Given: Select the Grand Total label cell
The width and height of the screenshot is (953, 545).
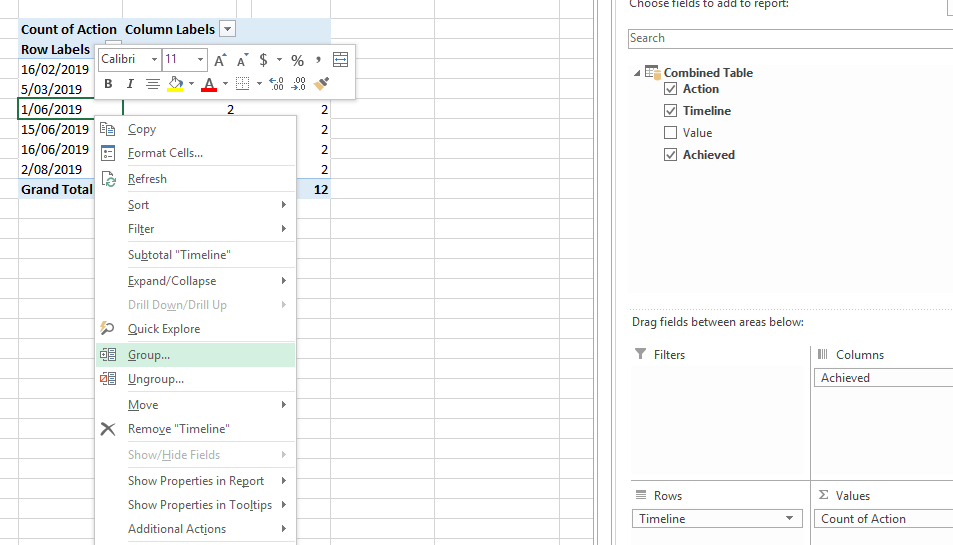Looking at the screenshot, I should tap(57, 190).
